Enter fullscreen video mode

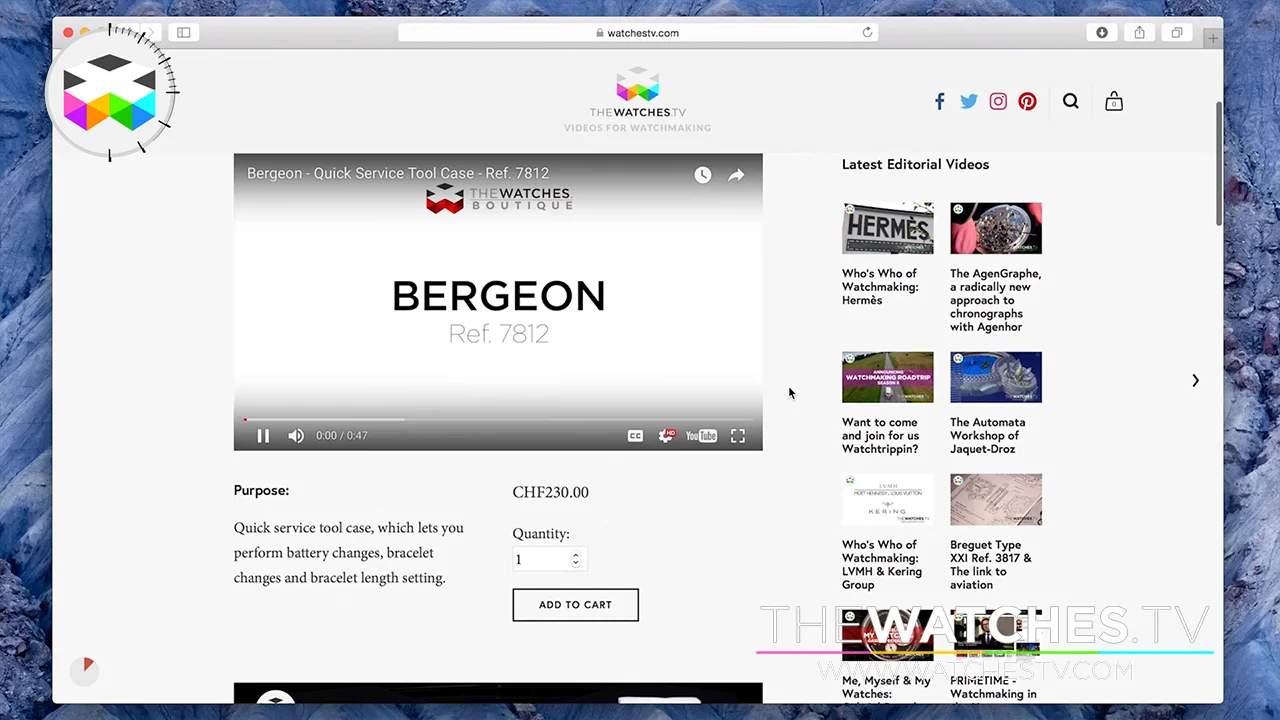pyautogui.click(x=738, y=436)
